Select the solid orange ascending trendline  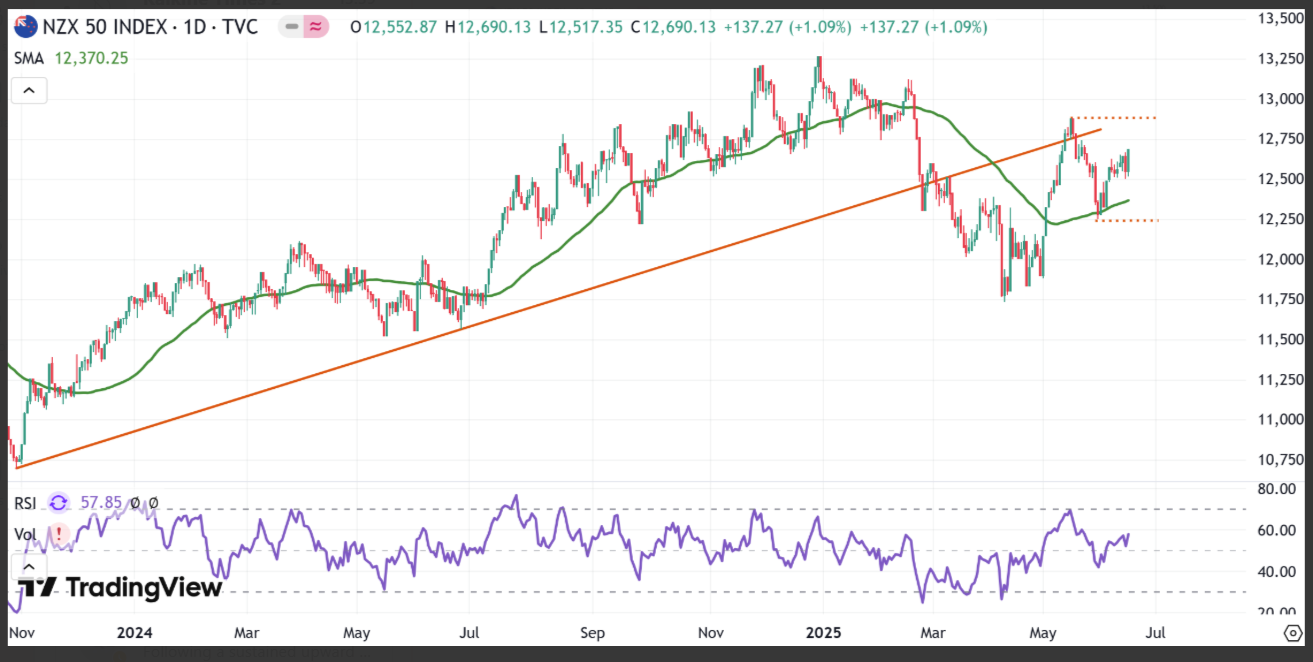(560, 298)
